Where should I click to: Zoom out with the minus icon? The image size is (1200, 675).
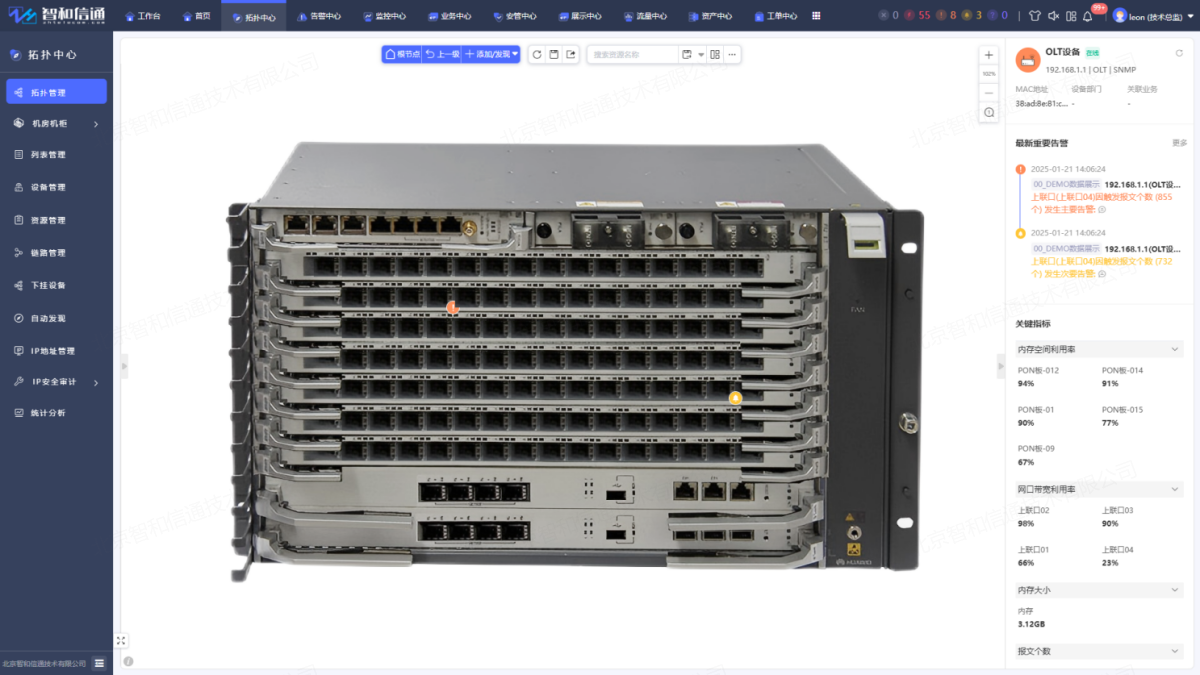coord(989,92)
